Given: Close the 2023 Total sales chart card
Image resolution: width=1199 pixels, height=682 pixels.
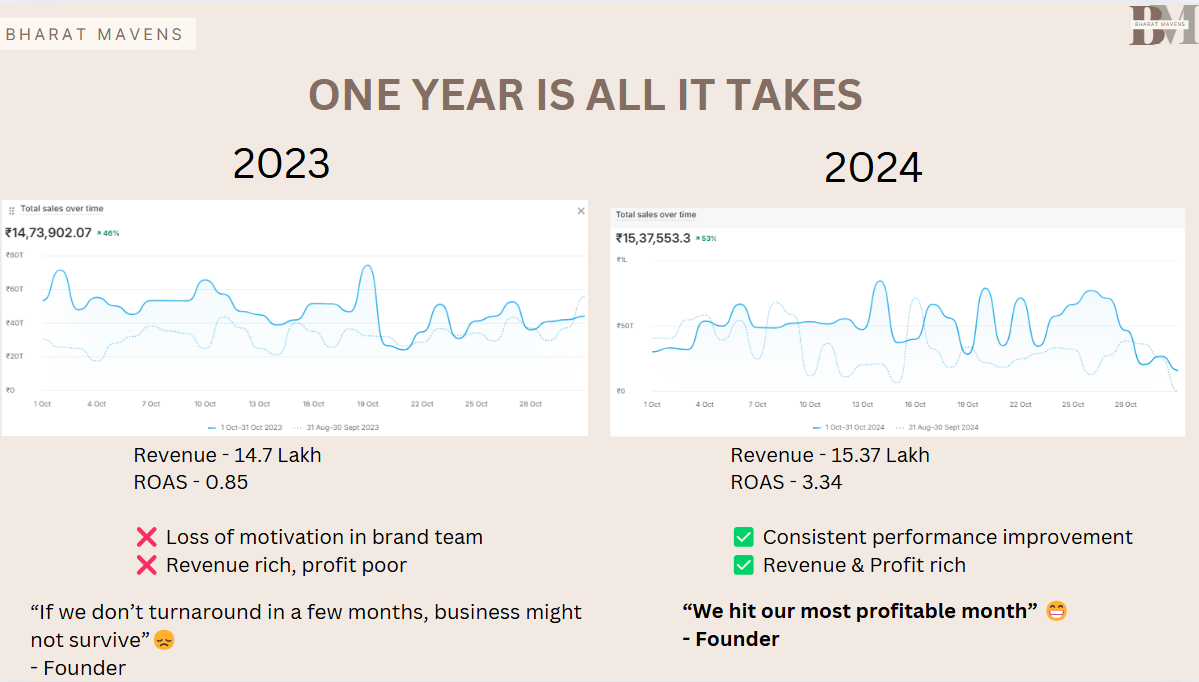Looking at the screenshot, I should (x=581, y=210).
